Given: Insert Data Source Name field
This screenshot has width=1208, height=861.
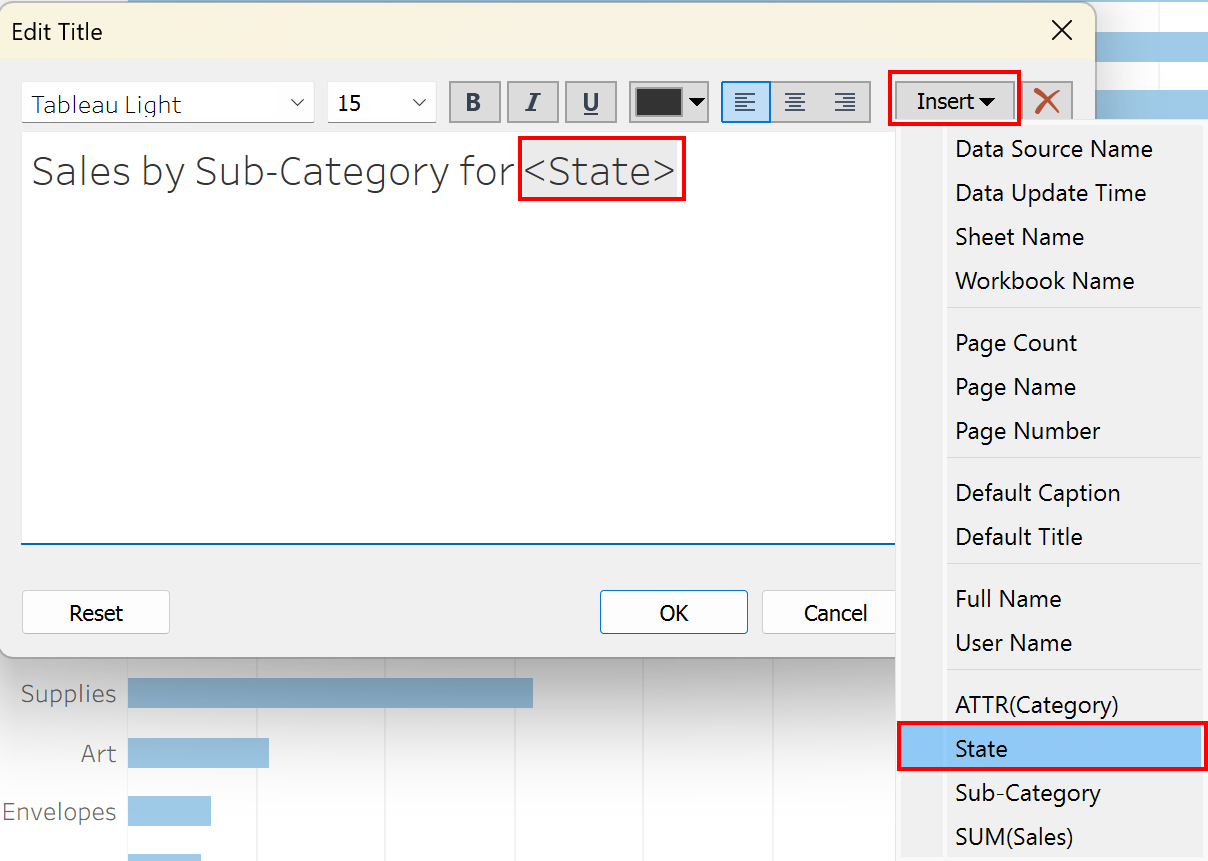Looking at the screenshot, I should [1054, 149].
